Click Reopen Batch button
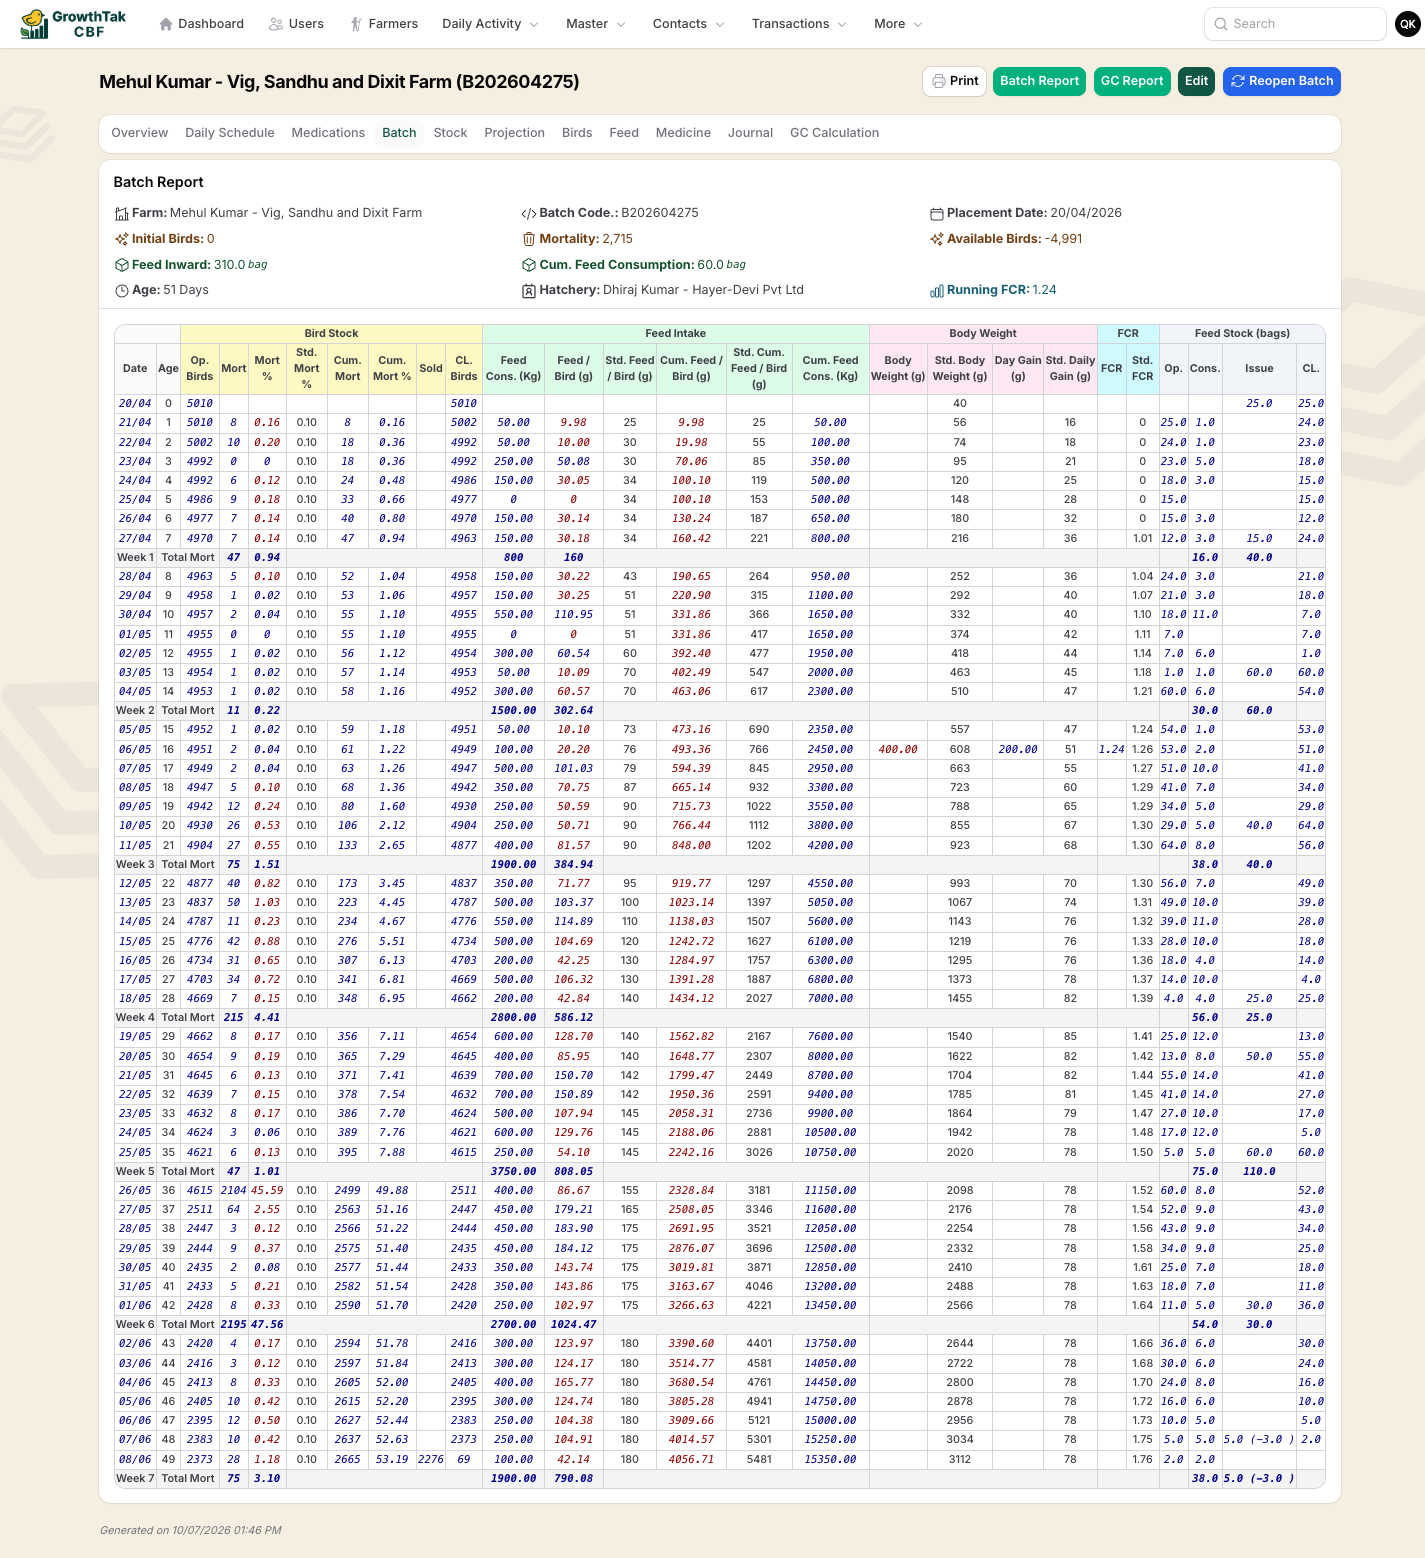 [1282, 81]
